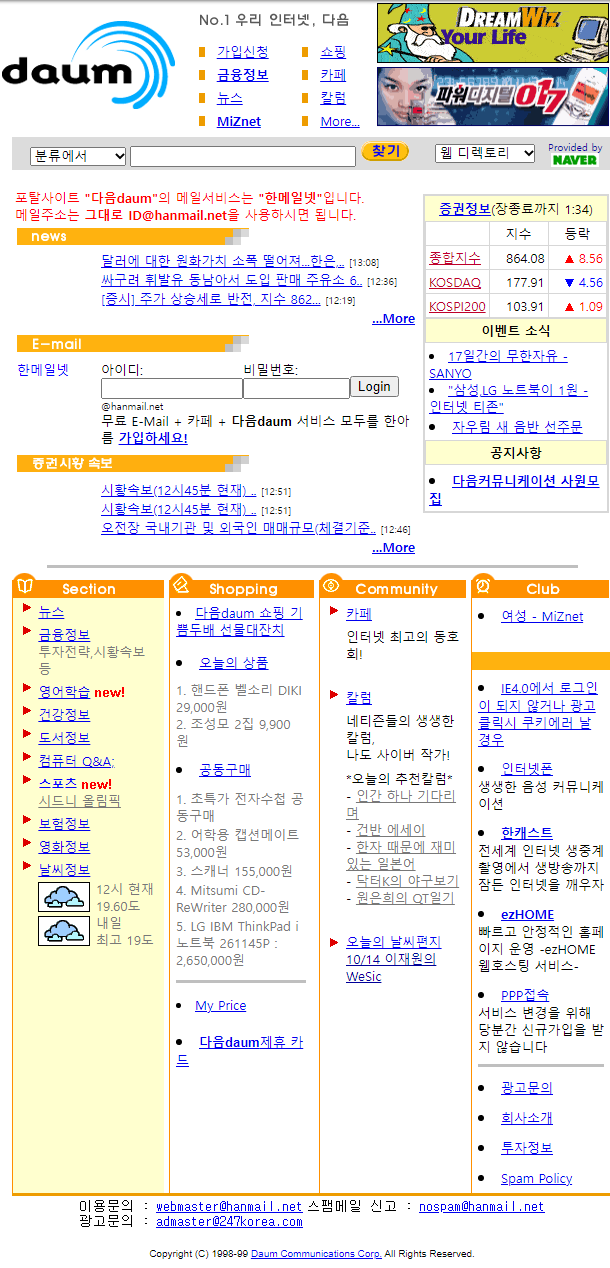
Task: Open the 달러에 대한 원화가치 news headline
Action: coord(223,261)
